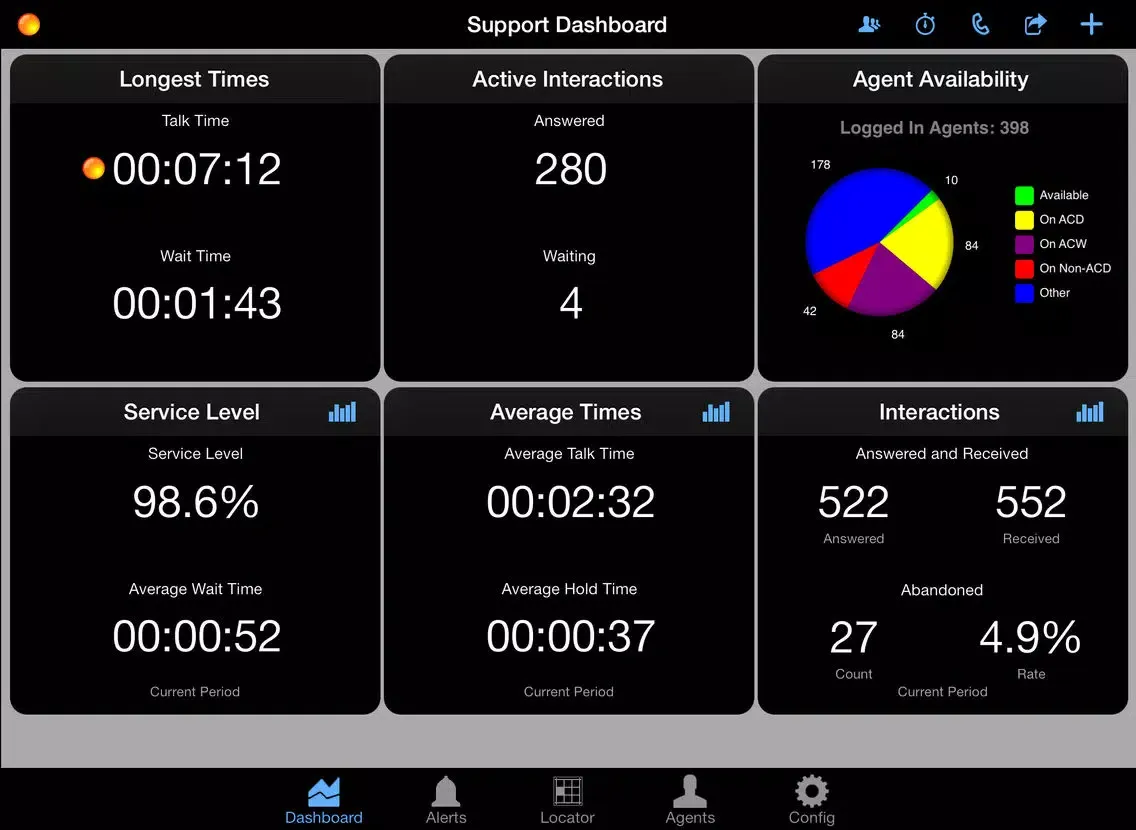Go to the Agents tab
1136x830 pixels.
pos(690,801)
